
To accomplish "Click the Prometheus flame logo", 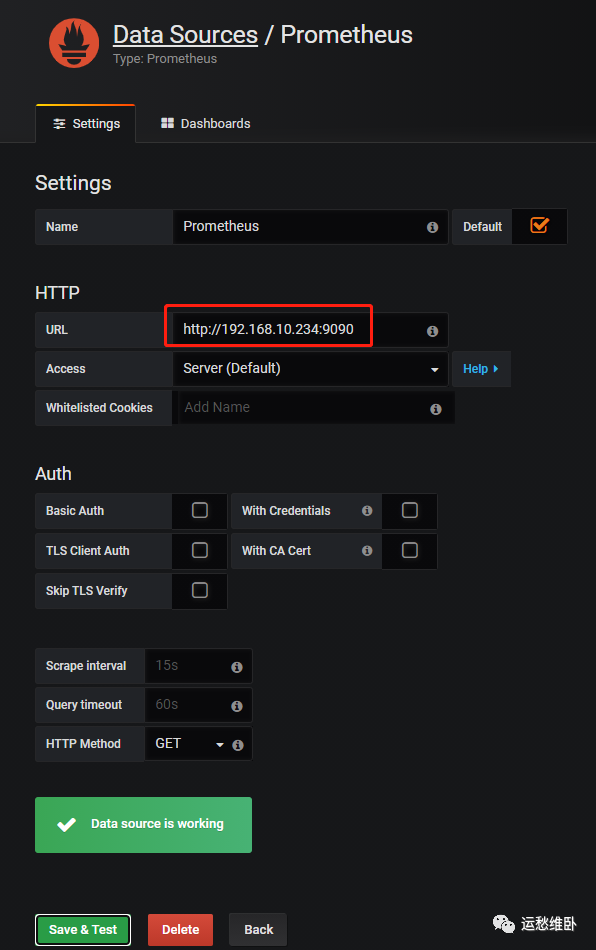I will pos(74,43).
